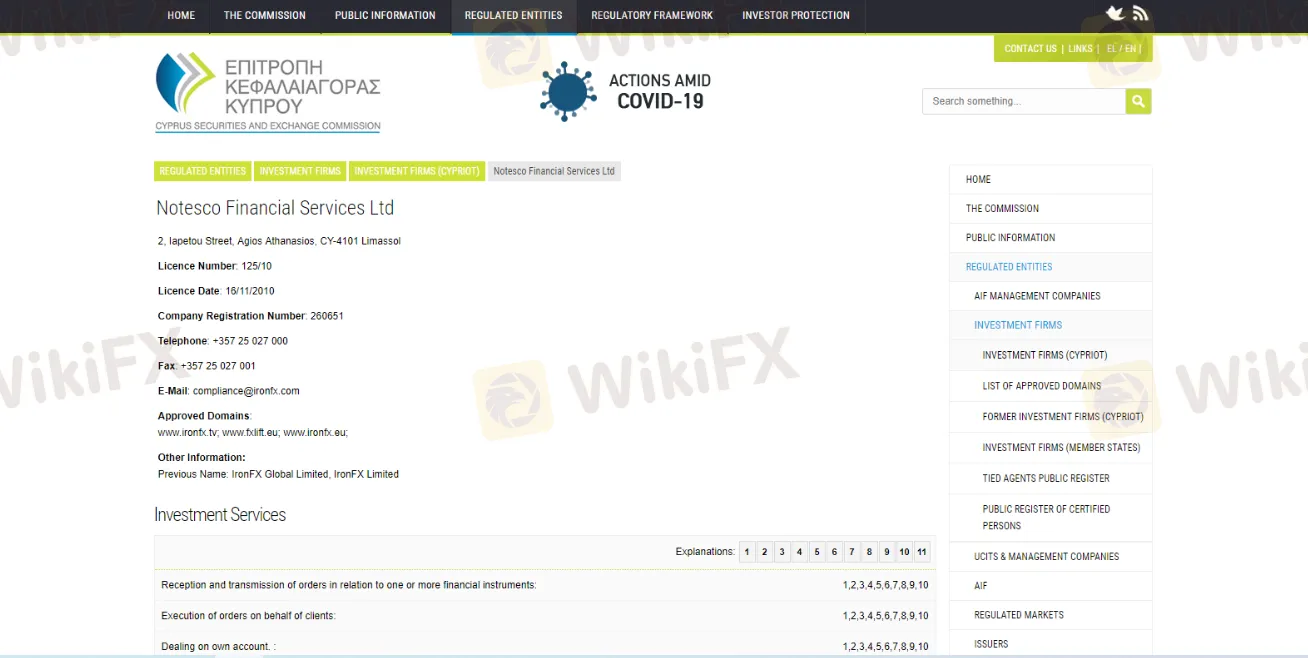The width and height of the screenshot is (1308, 658).
Task: Open sidebar INVESTMENT FIRMS item
Action: click(1050, 325)
